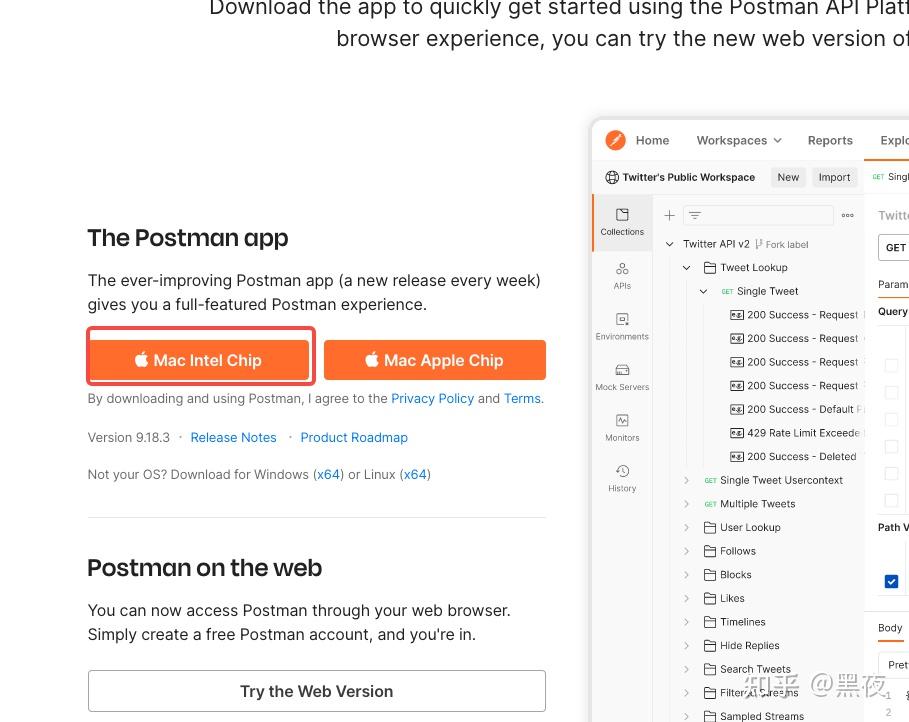Select the User Lookup folder icon
The height and width of the screenshot is (722, 909).
click(x=710, y=527)
